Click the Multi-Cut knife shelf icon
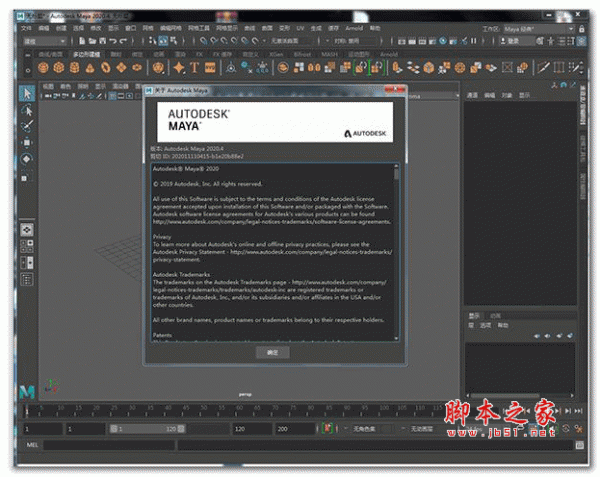 pos(543,68)
